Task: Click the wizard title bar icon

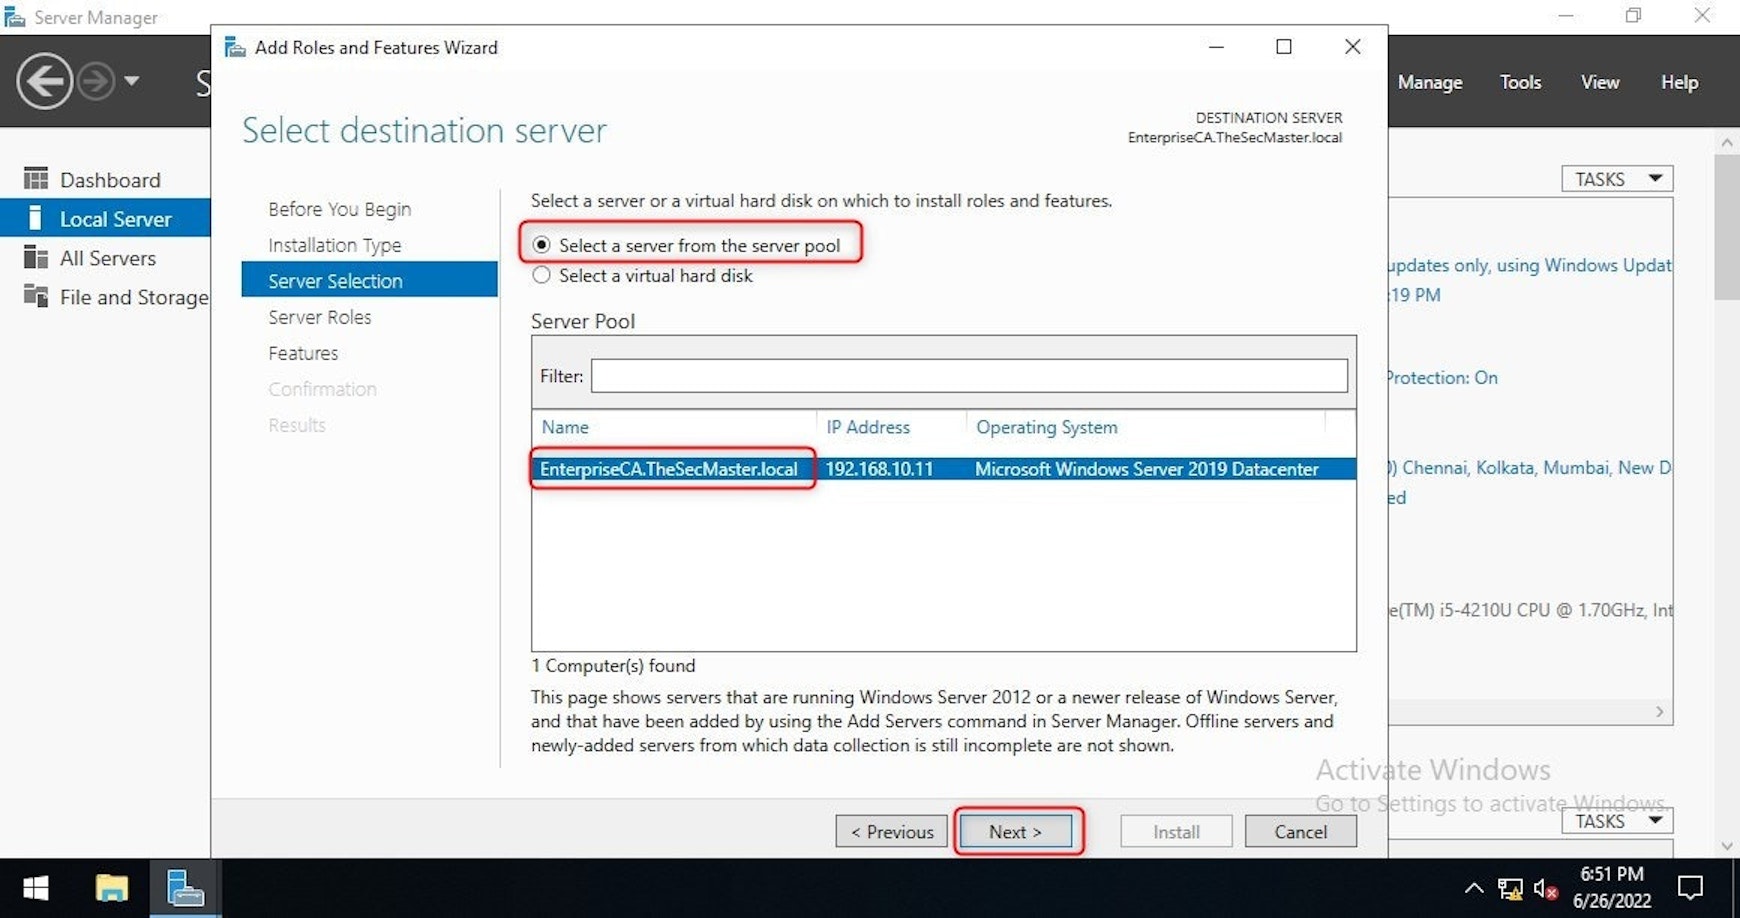Action: point(235,47)
